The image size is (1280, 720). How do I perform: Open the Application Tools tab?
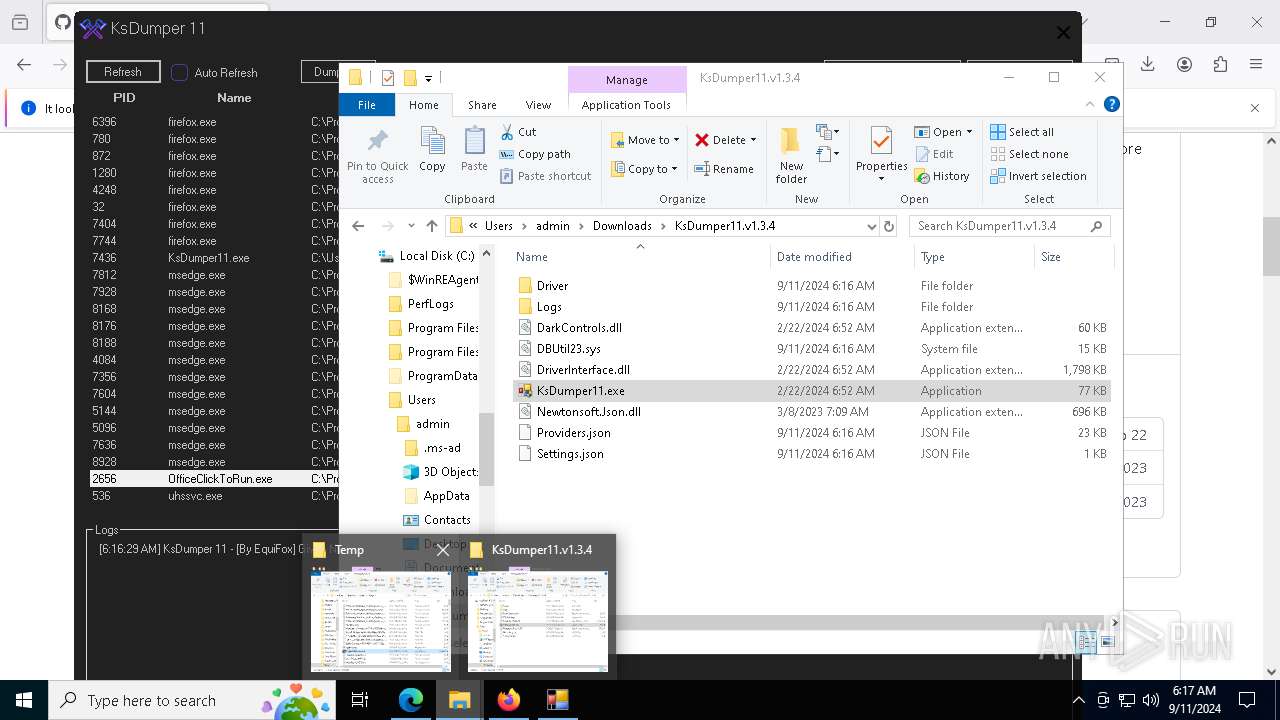[626, 105]
